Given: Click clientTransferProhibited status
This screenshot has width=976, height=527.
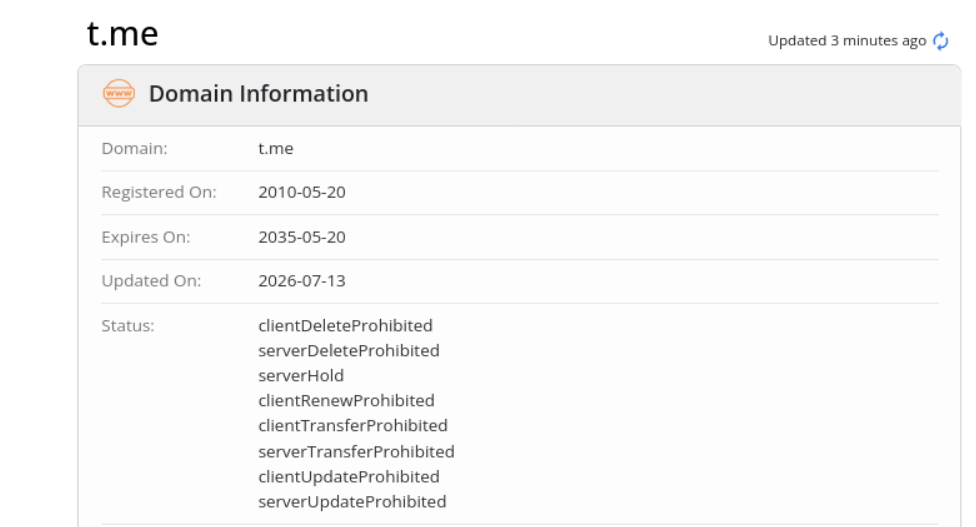Looking at the screenshot, I should click(x=353, y=426).
